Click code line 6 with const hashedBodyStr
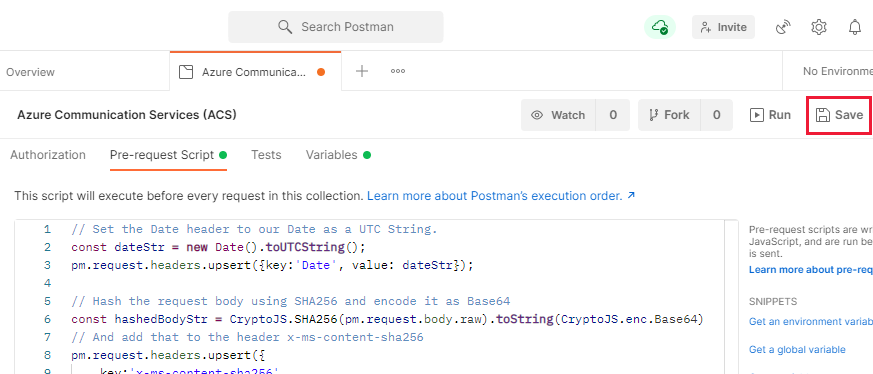 [388, 319]
